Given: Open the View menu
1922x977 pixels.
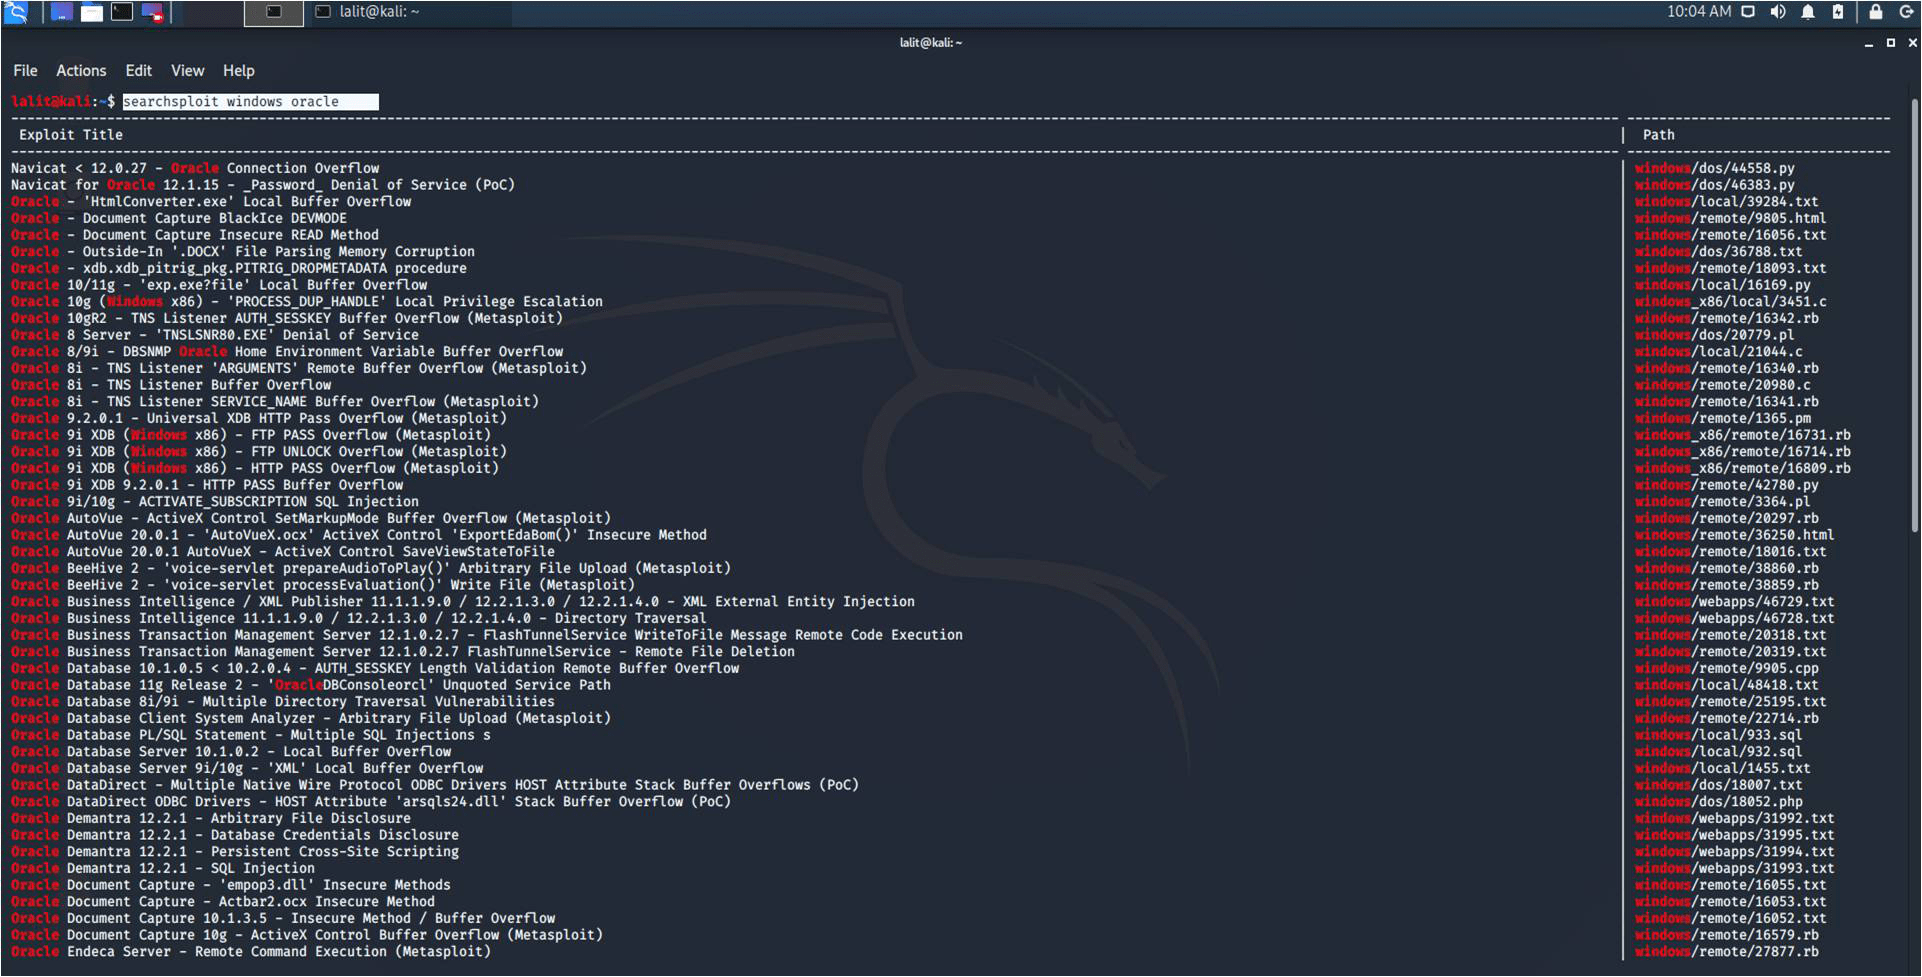Looking at the screenshot, I should 187,70.
